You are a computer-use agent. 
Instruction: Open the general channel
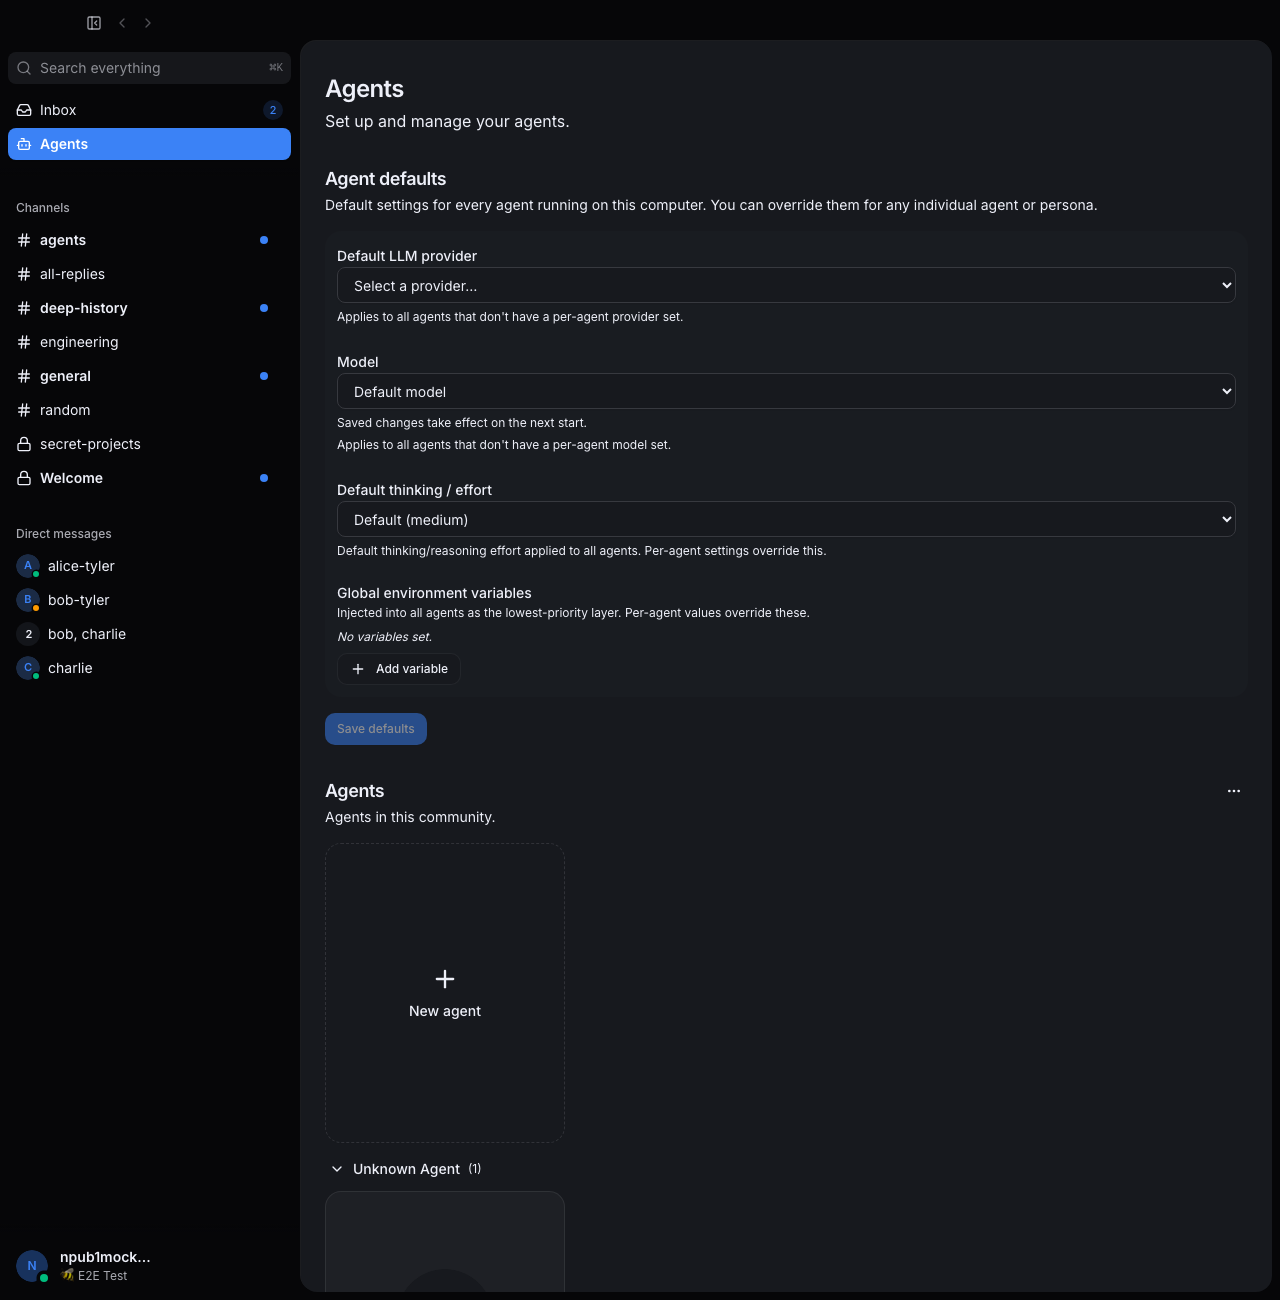click(x=149, y=376)
